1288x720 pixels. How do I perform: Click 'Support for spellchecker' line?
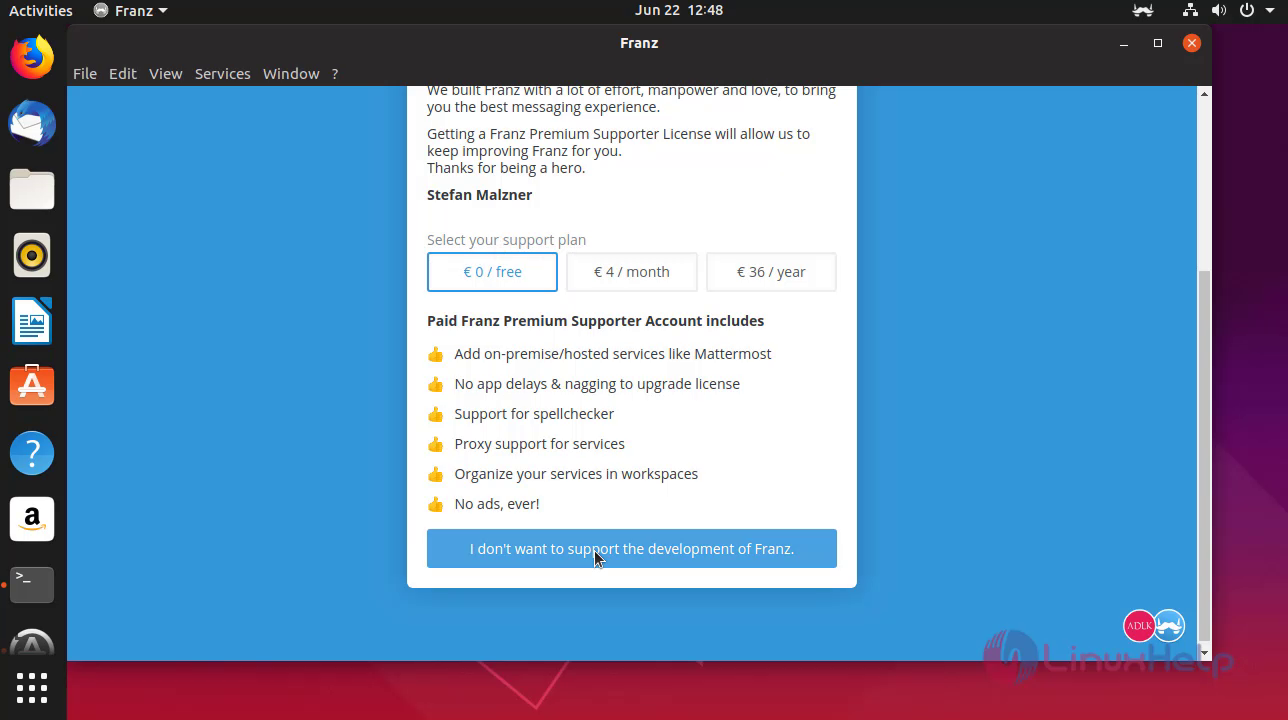(x=534, y=414)
